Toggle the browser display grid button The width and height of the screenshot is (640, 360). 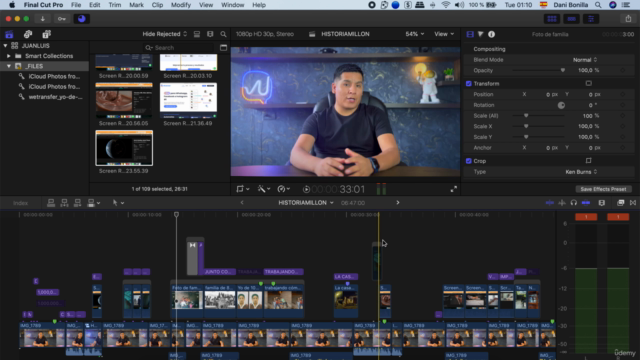pos(552,19)
